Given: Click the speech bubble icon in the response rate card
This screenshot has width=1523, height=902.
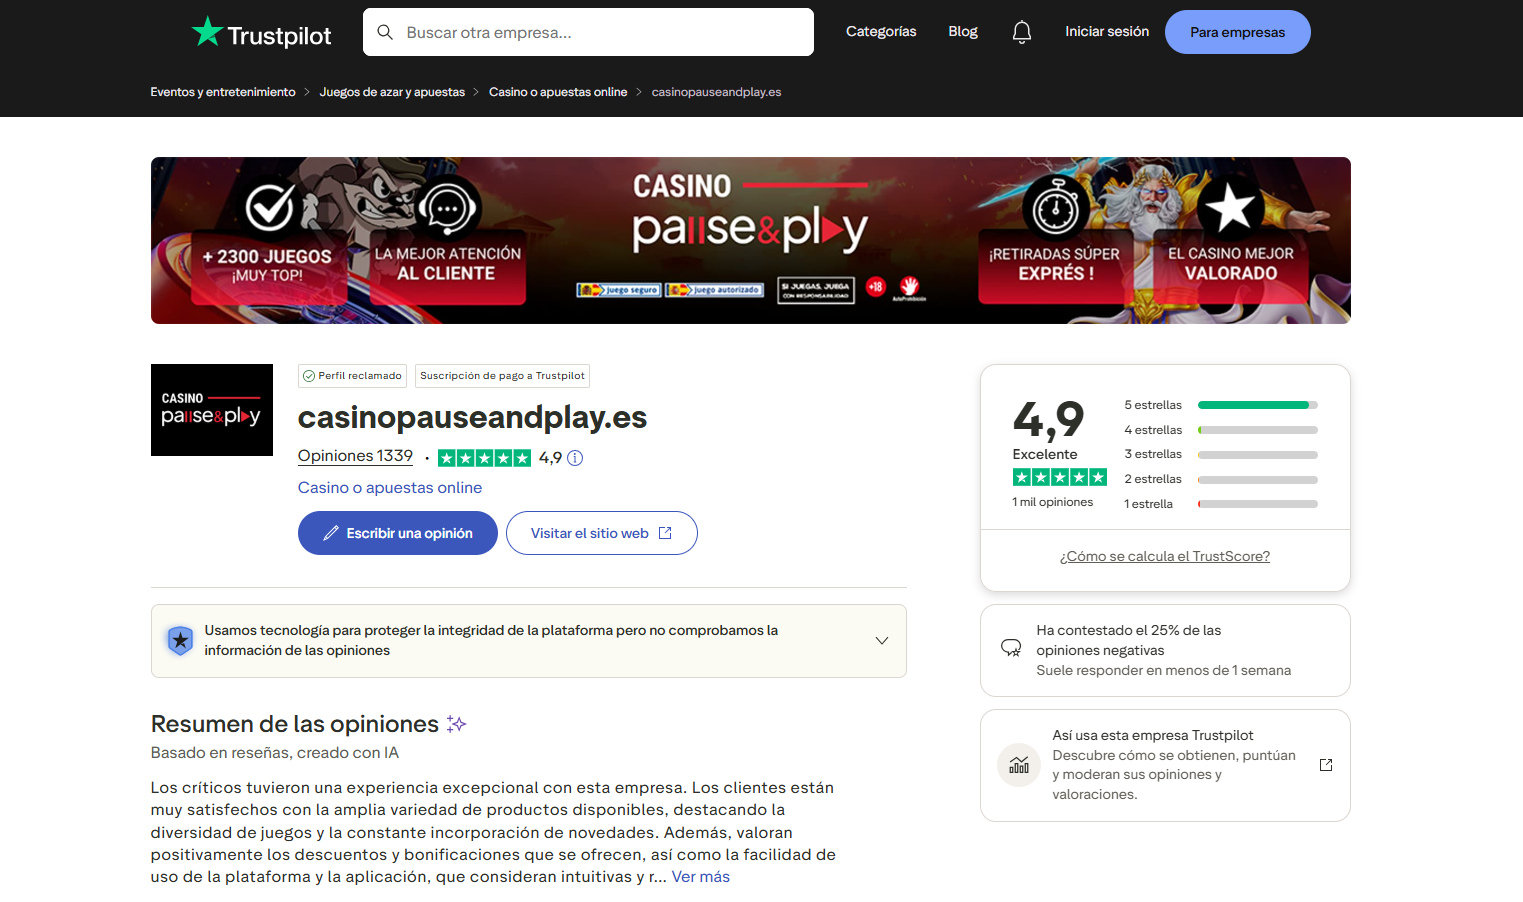Looking at the screenshot, I should tap(1009, 649).
